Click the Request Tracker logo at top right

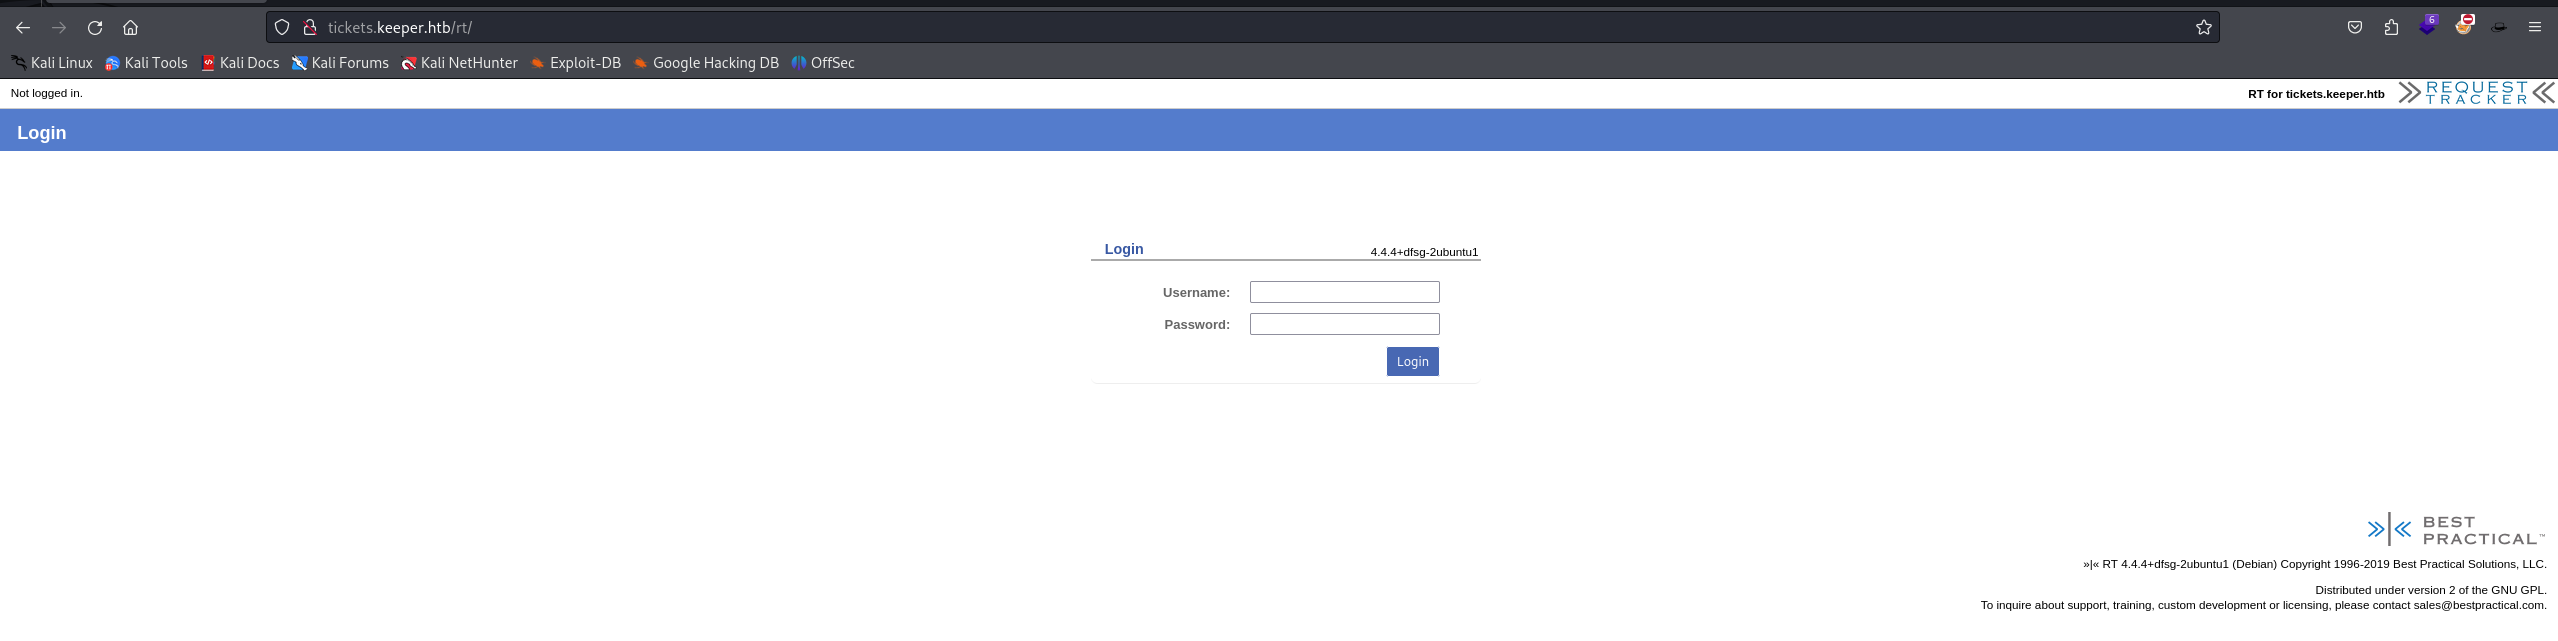tap(2477, 93)
